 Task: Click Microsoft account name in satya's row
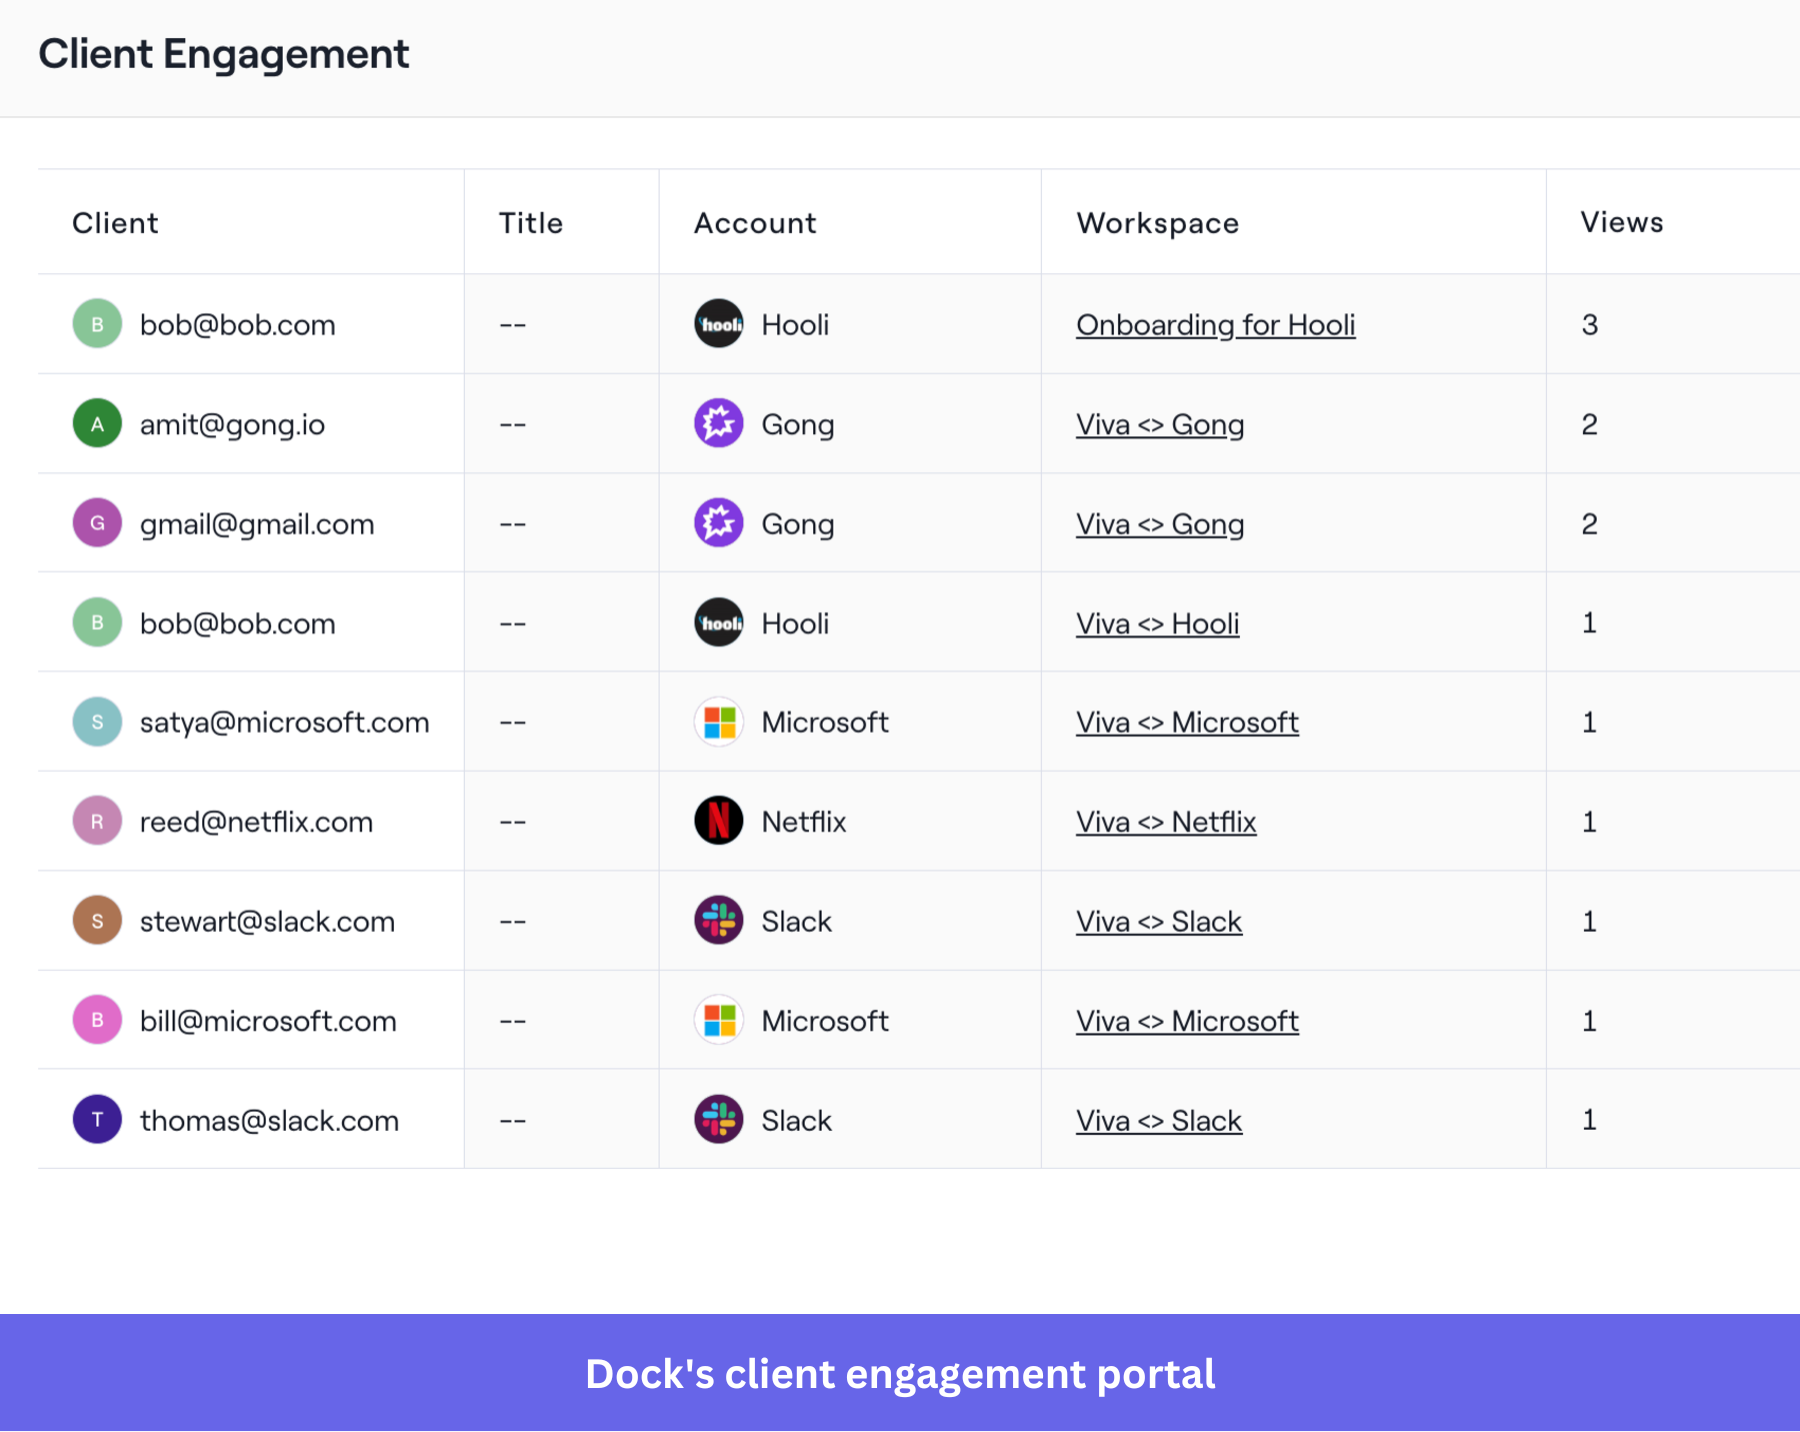pyautogui.click(x=825, y=722)
